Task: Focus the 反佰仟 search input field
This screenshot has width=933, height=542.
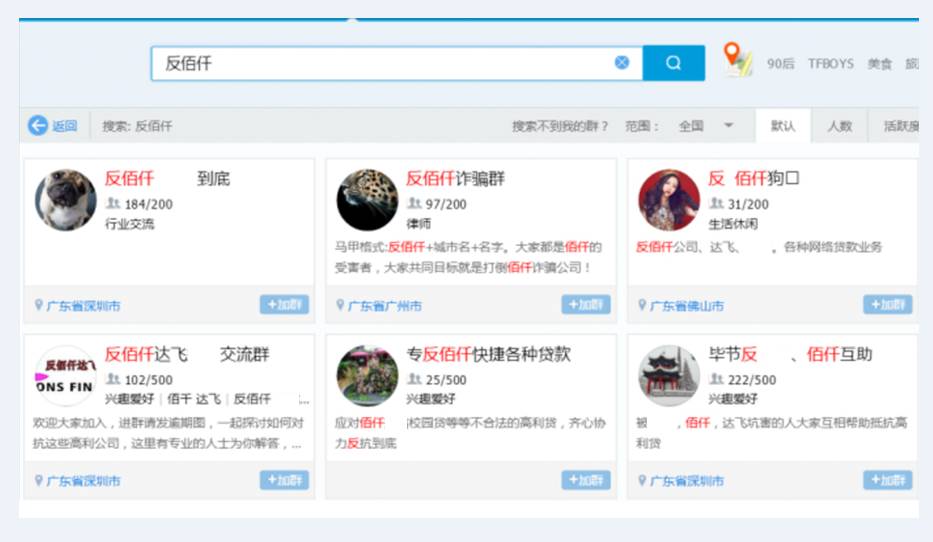Action: tap(381, 63)
